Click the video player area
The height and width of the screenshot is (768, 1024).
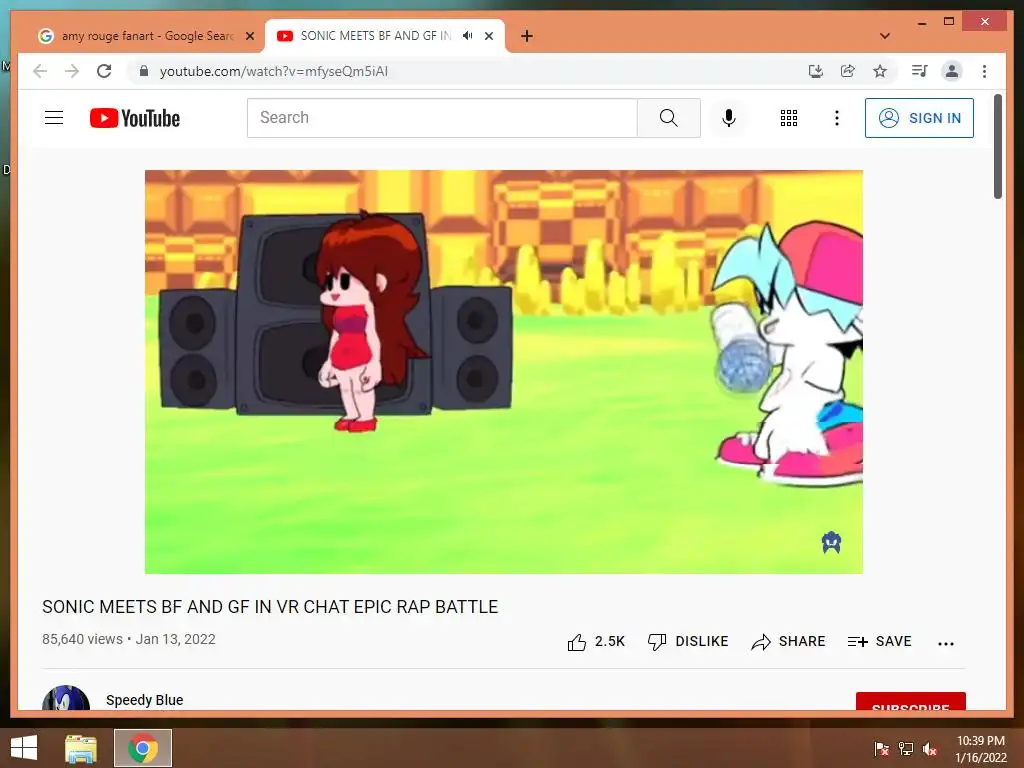(504, 372)
